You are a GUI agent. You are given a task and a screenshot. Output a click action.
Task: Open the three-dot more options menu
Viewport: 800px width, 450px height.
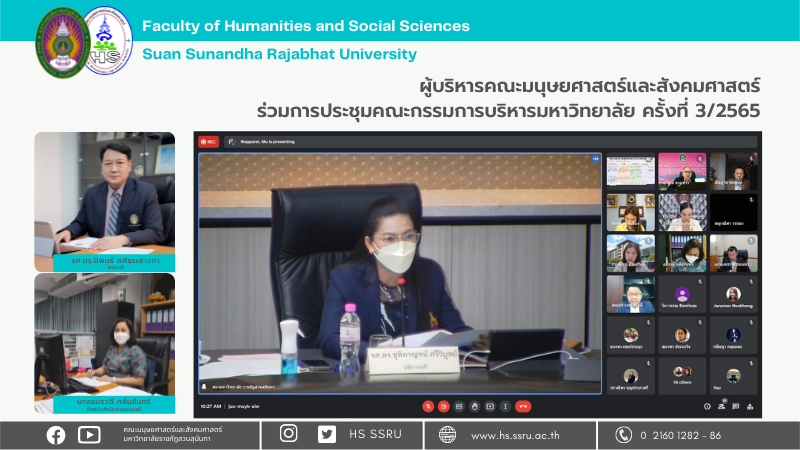pyautogui.click(x=505, y=406)
